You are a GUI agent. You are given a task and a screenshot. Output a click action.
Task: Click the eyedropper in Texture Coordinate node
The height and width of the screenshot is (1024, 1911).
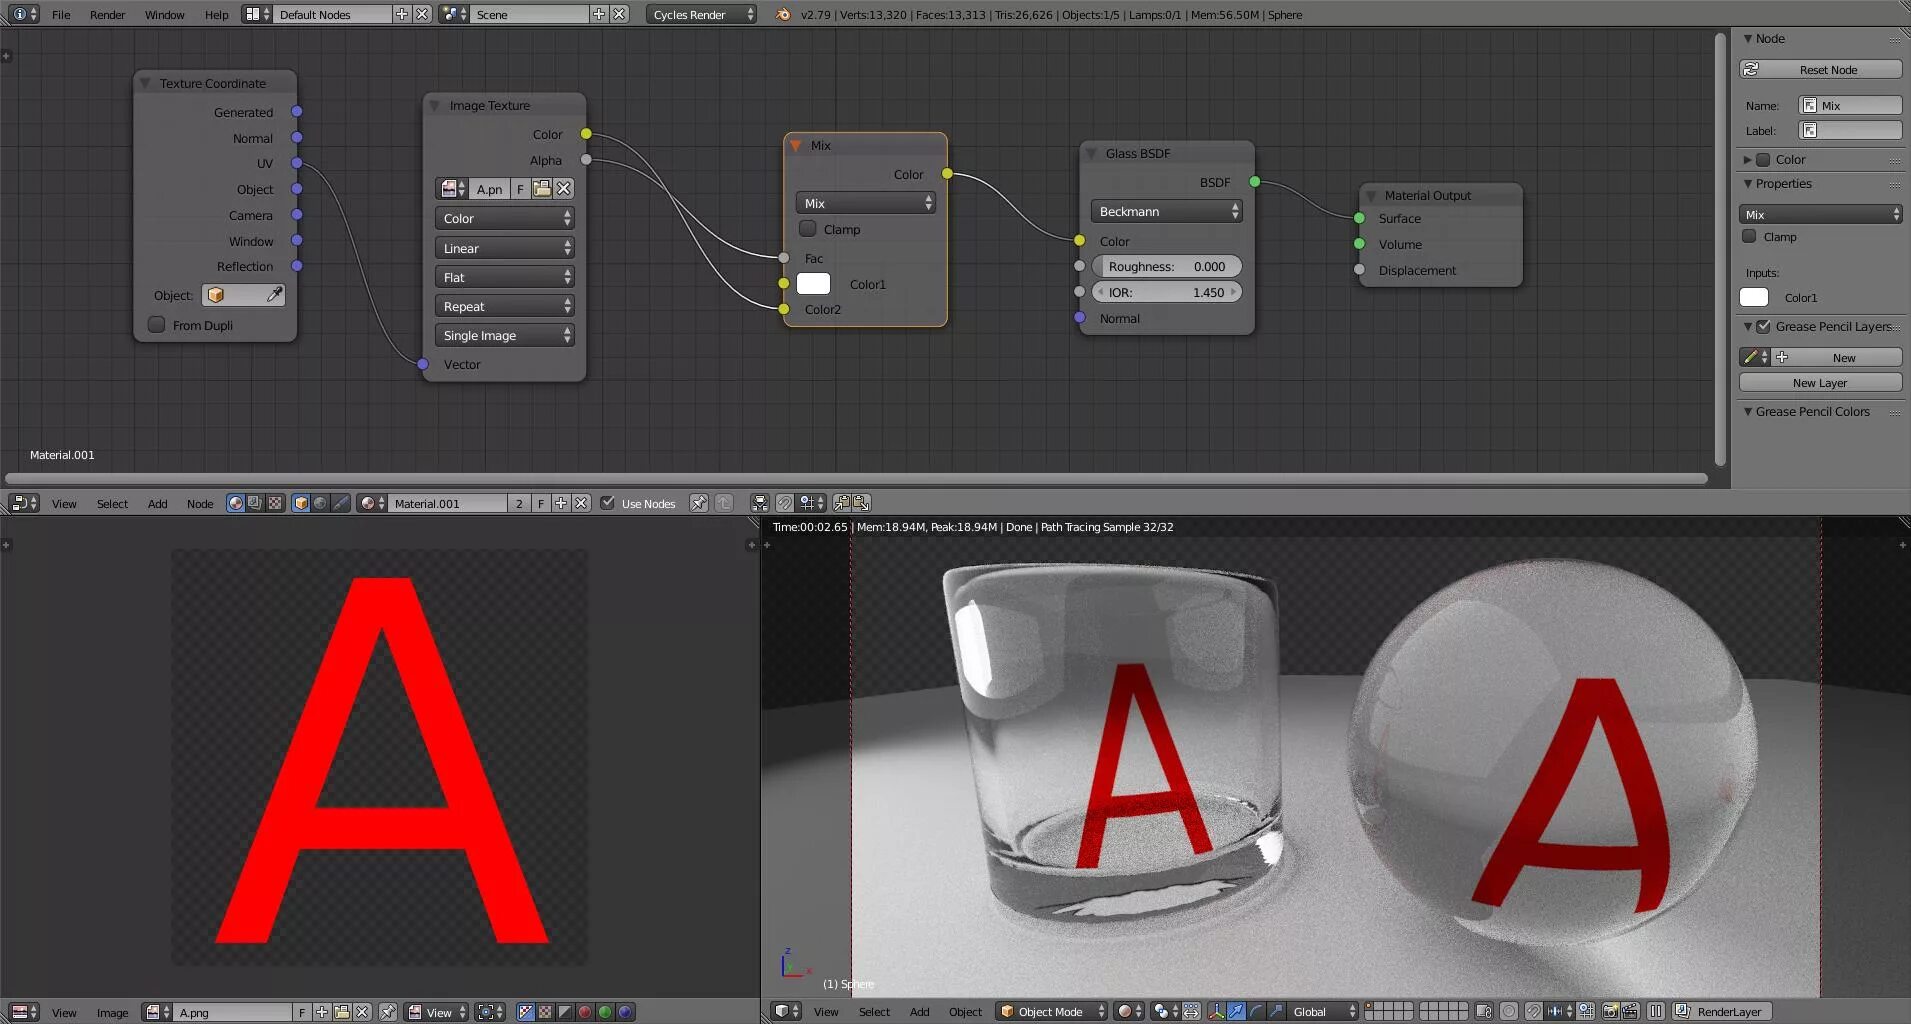pos(274,295)
